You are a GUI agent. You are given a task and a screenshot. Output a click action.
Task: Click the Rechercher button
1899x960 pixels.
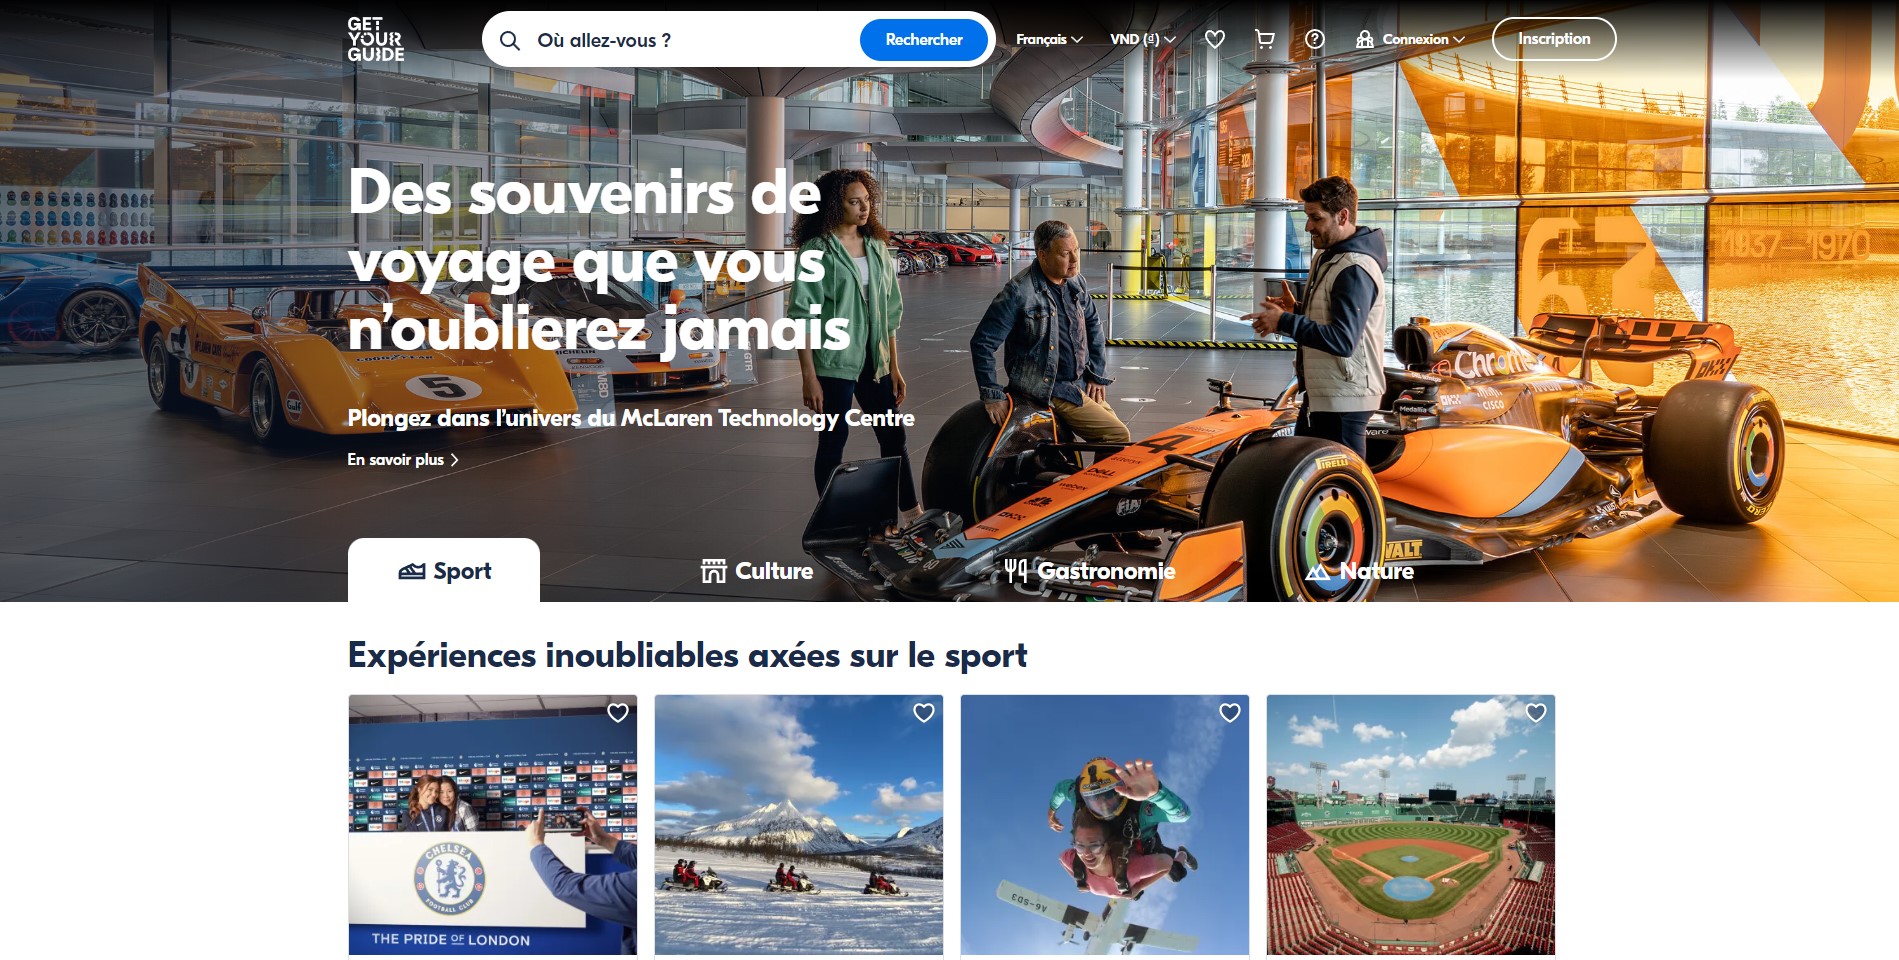click(924, 40)
